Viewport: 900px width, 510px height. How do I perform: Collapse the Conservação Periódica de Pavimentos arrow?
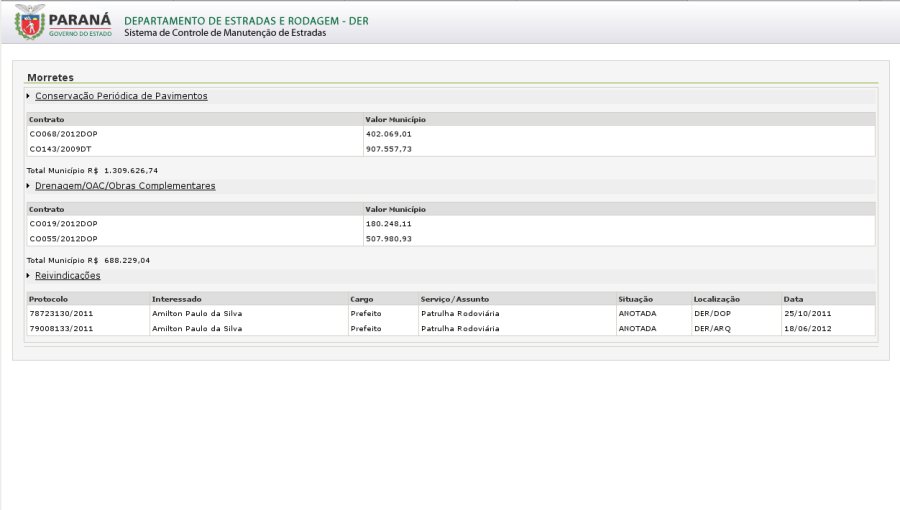(28, 96)
